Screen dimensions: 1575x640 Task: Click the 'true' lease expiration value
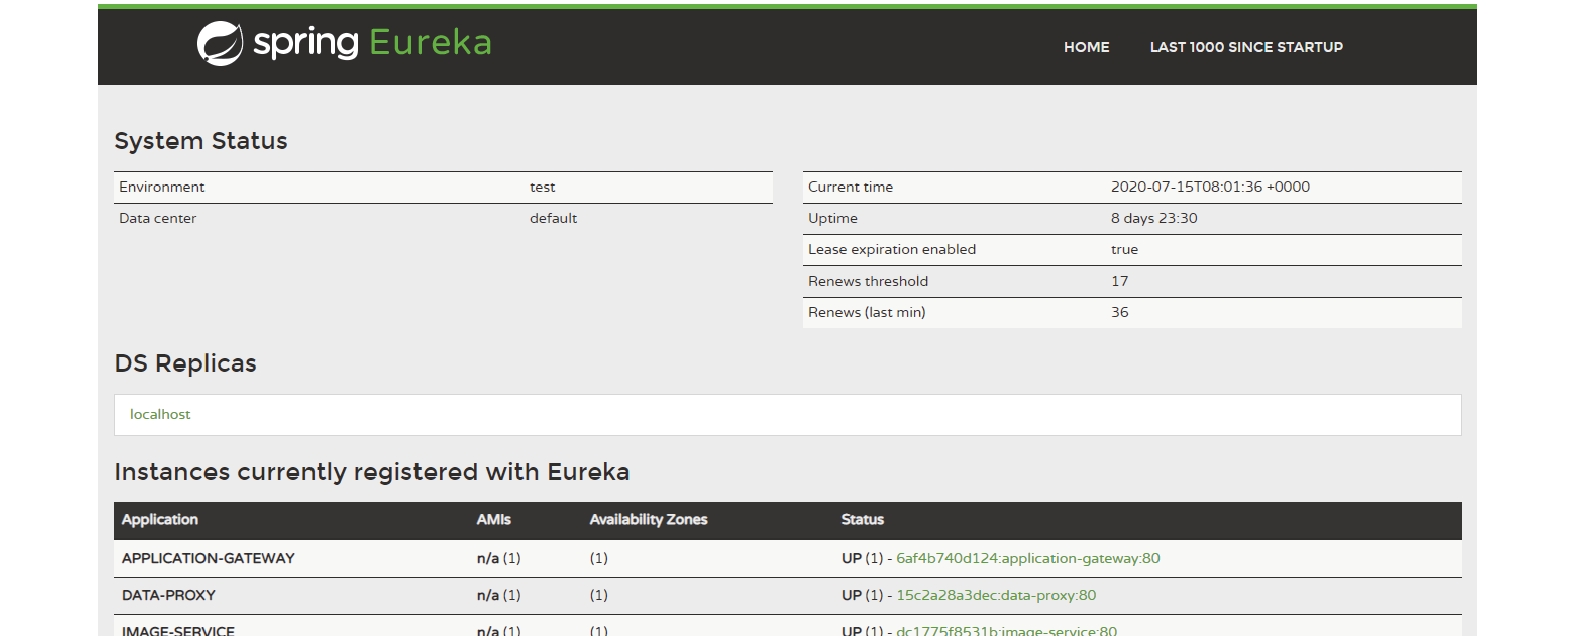tap(1124, 249)
